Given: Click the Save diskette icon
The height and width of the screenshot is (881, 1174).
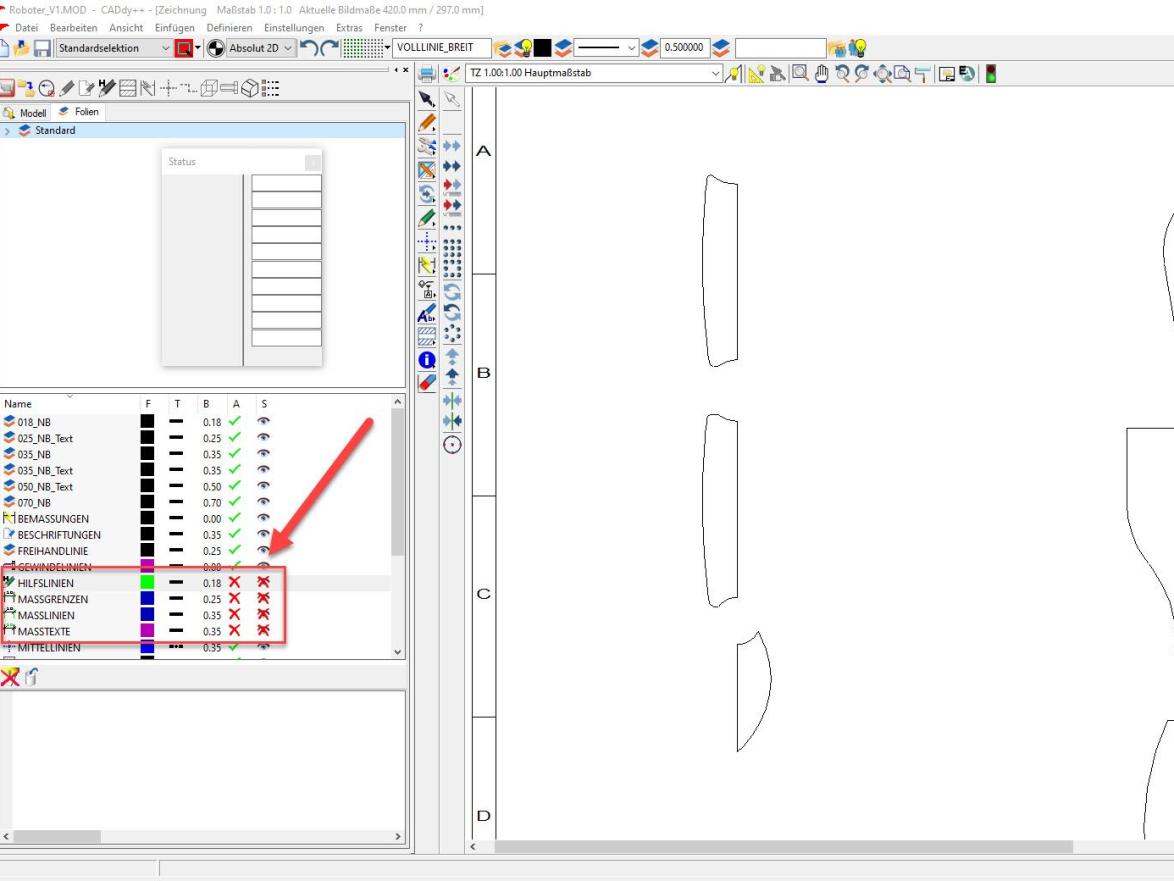Looking at the screenshot, I should point(41,48).
